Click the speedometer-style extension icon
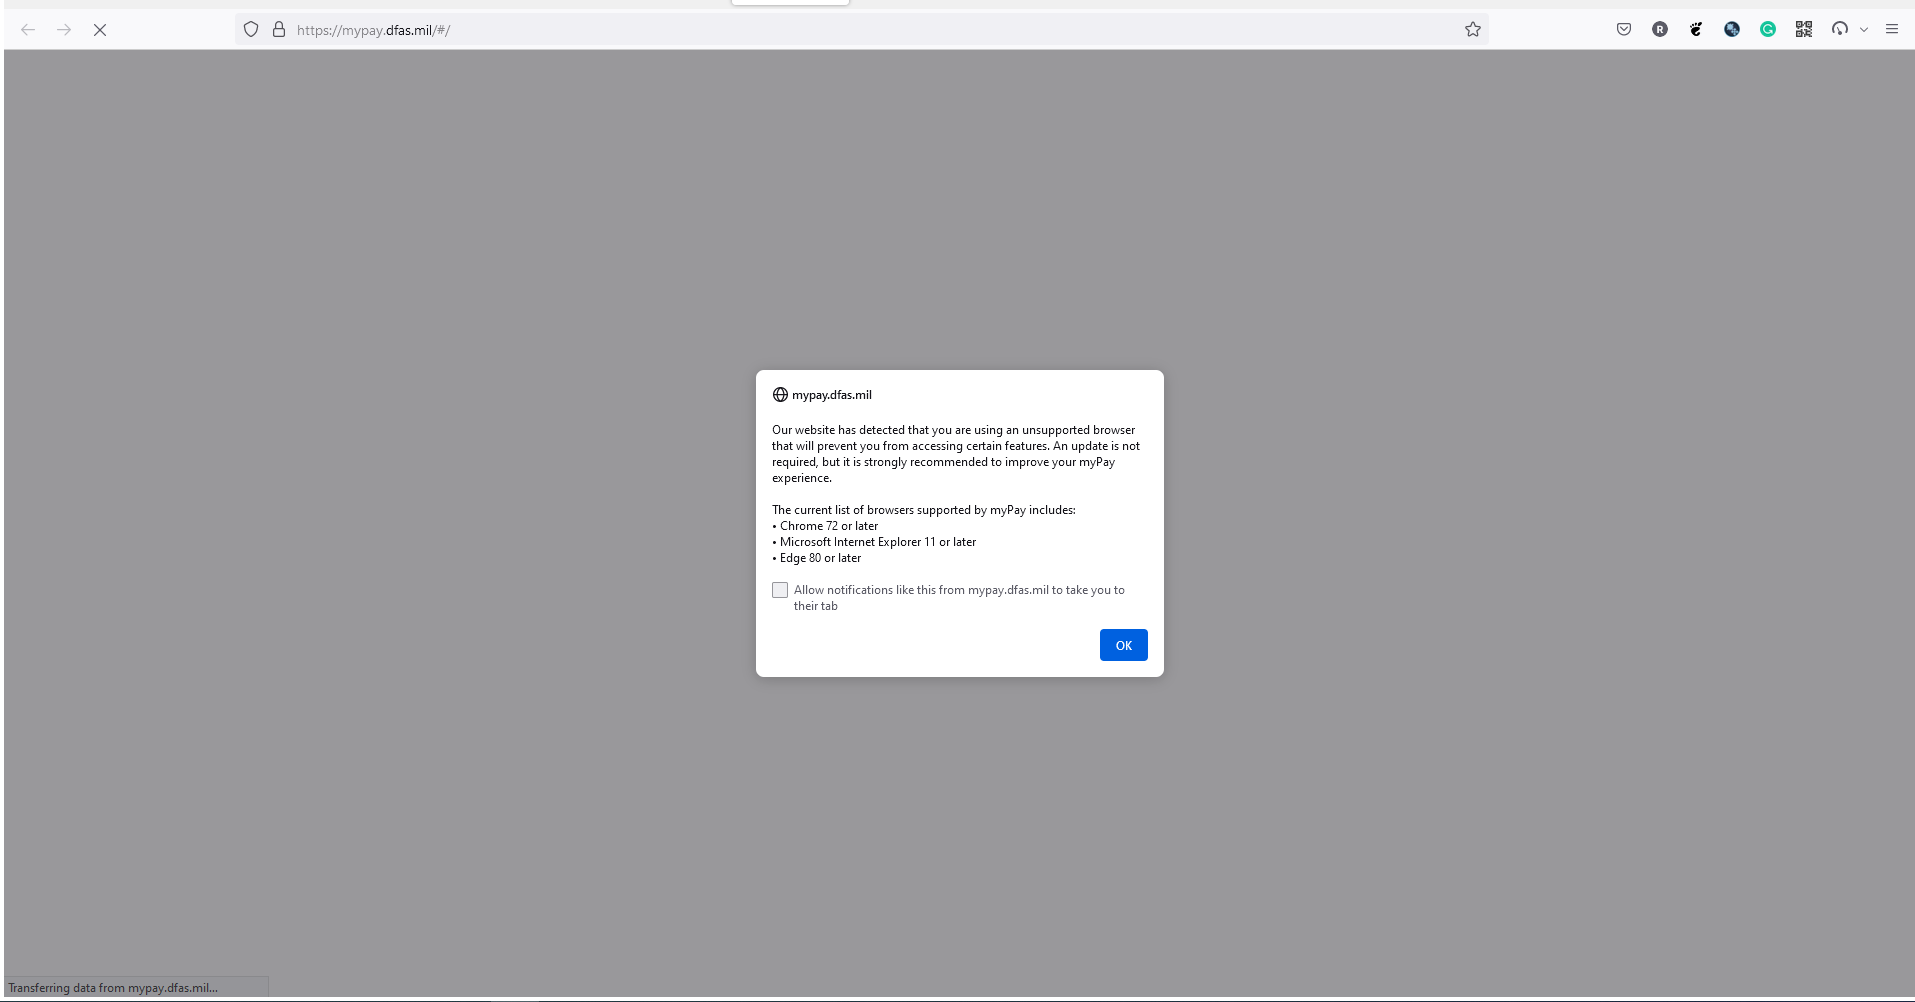The height and width of the screenshot is (1002, 1915). [1838, 29]
